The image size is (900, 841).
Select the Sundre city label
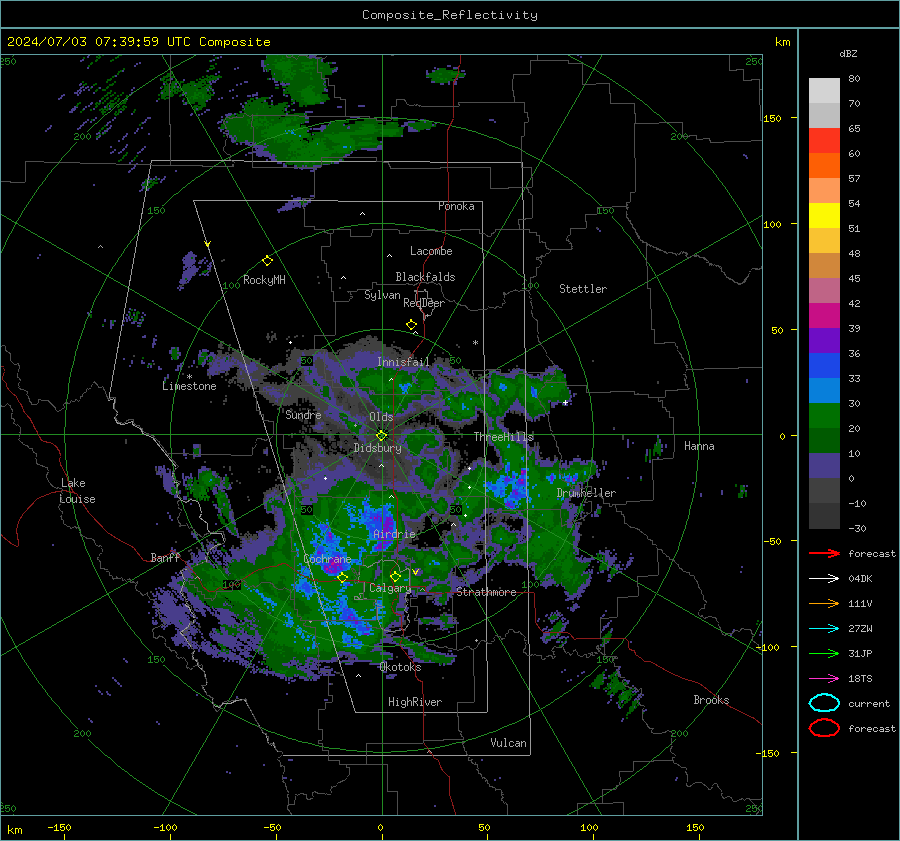pos(303,414)
